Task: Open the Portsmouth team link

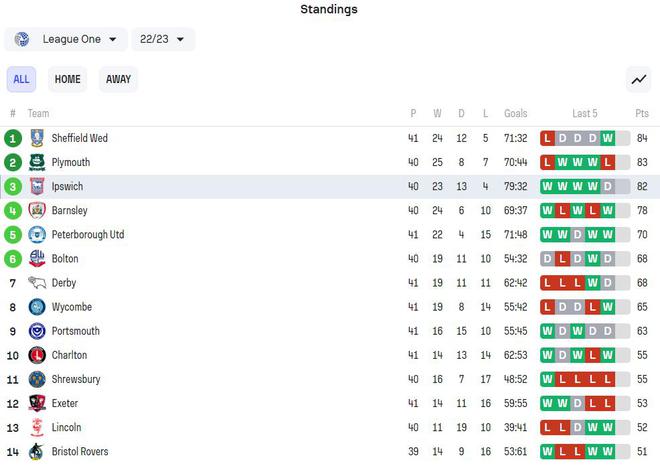Action: [x=75, y=331]
